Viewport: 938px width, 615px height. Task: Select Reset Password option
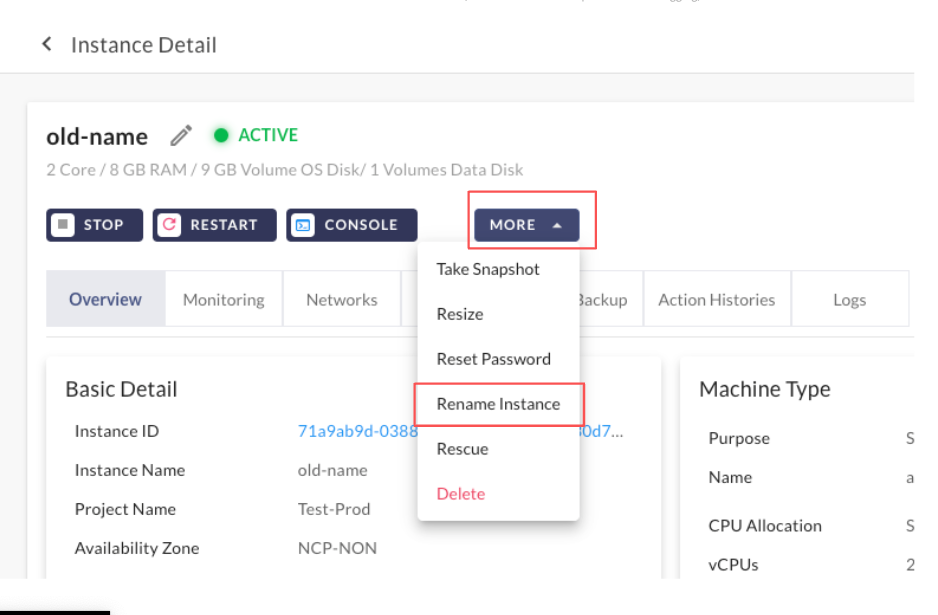494,359
